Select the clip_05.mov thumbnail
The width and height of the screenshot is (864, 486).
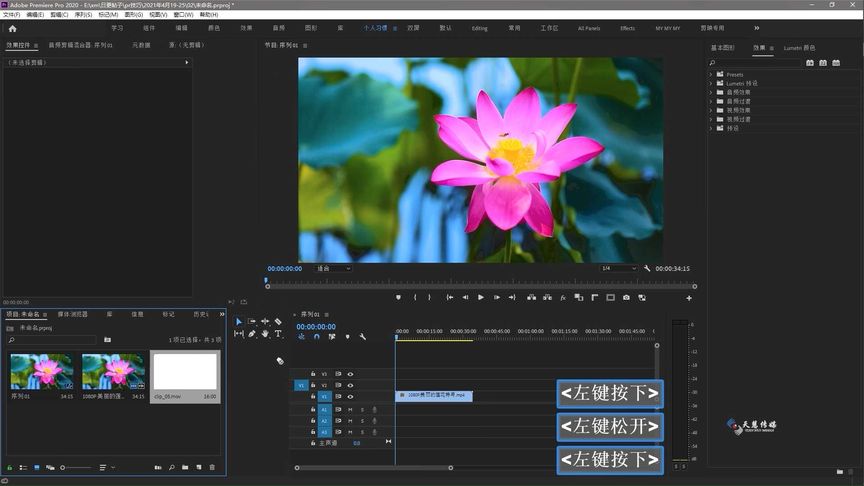tap(185, 372)
